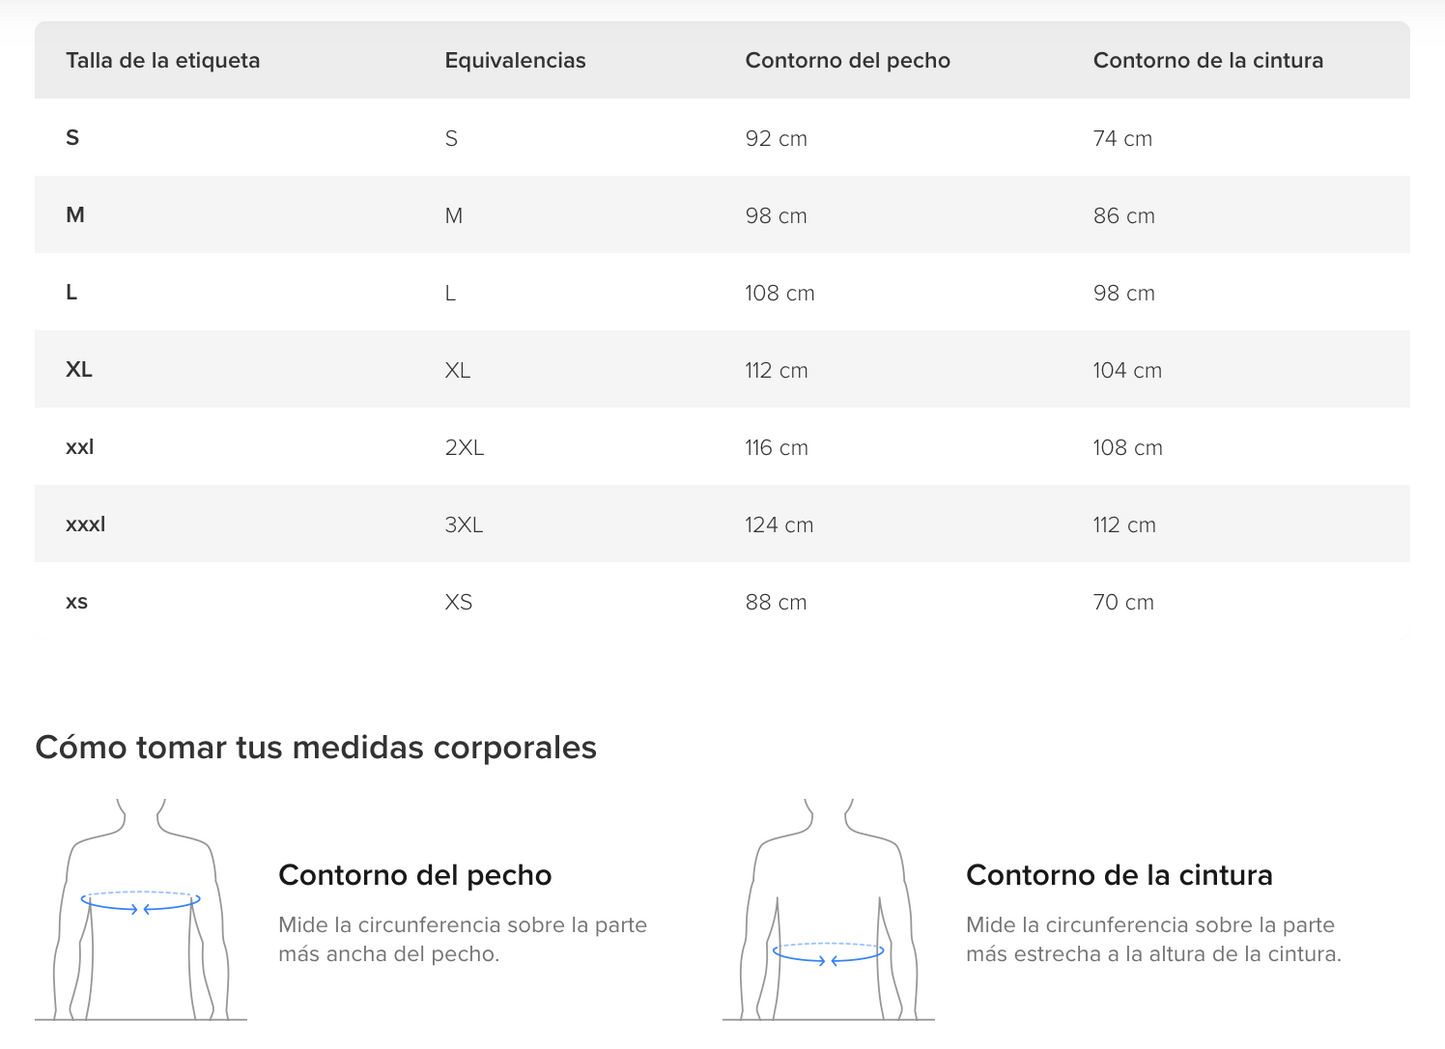Viewport: 1445px width, 1049px height.
Task: Click the "Contorno de la cintura" instructions title
Action: pyautogui.click(x=1119, y=875)
